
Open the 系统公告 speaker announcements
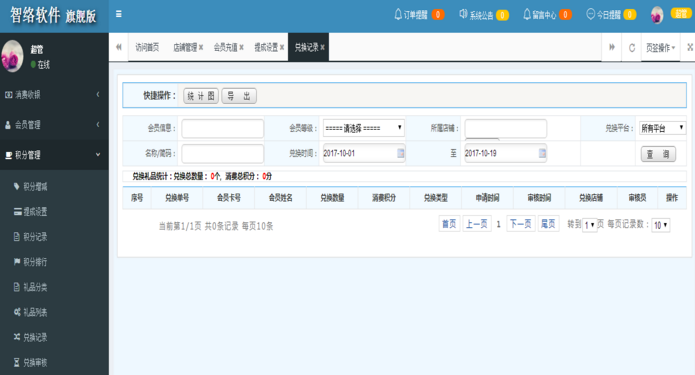pyautogui.click(x=463, y=14)
